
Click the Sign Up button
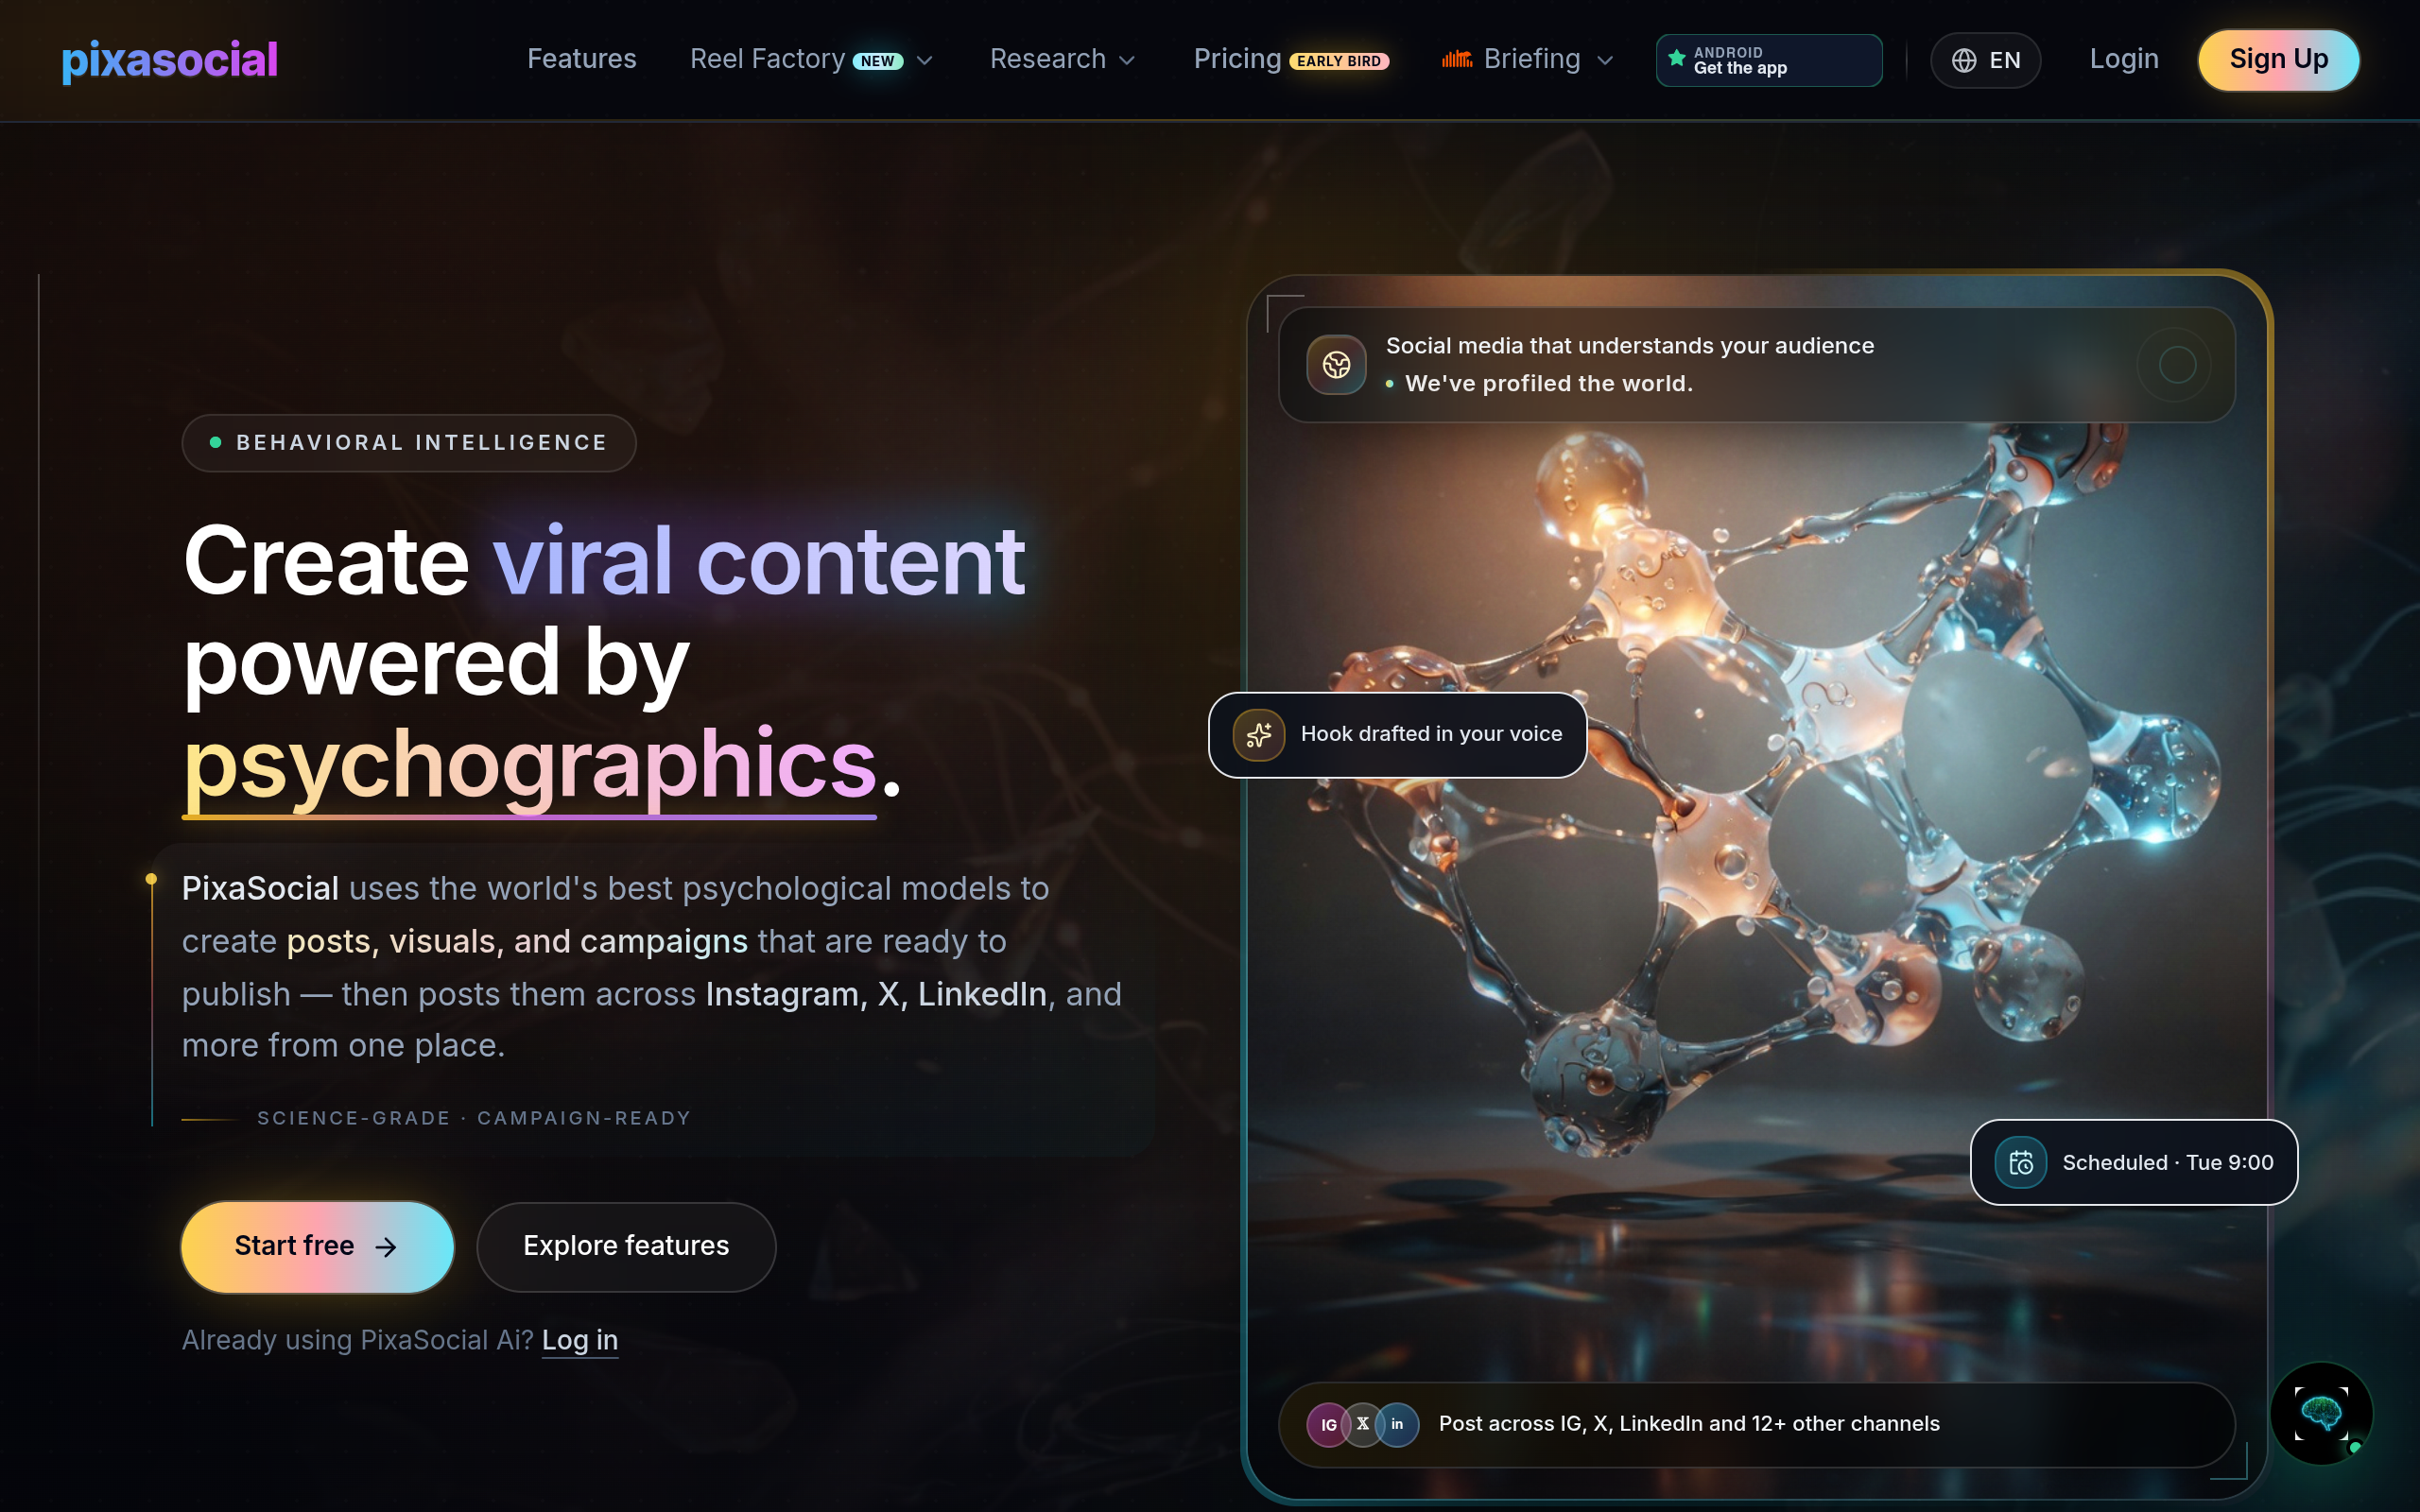click(2278, 60)
